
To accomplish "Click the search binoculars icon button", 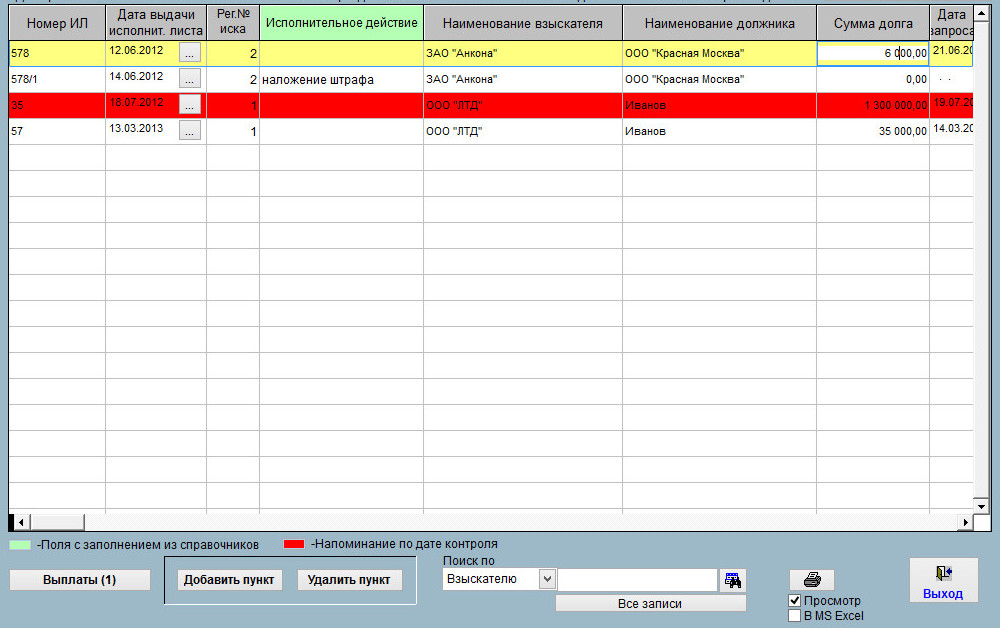I will coord(732,580).
